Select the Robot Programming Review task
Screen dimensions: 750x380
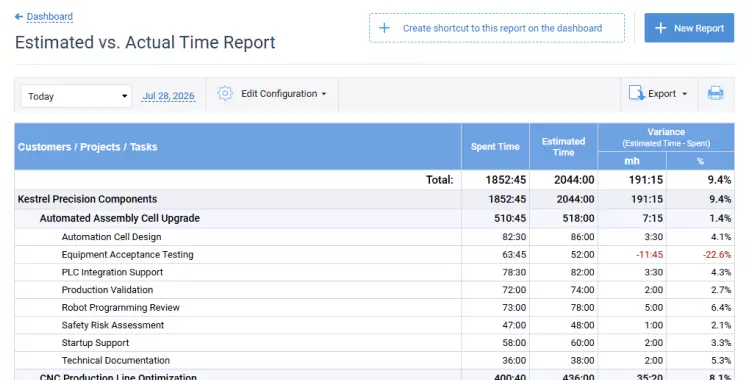pyautogui.click(x=374, y=308)
